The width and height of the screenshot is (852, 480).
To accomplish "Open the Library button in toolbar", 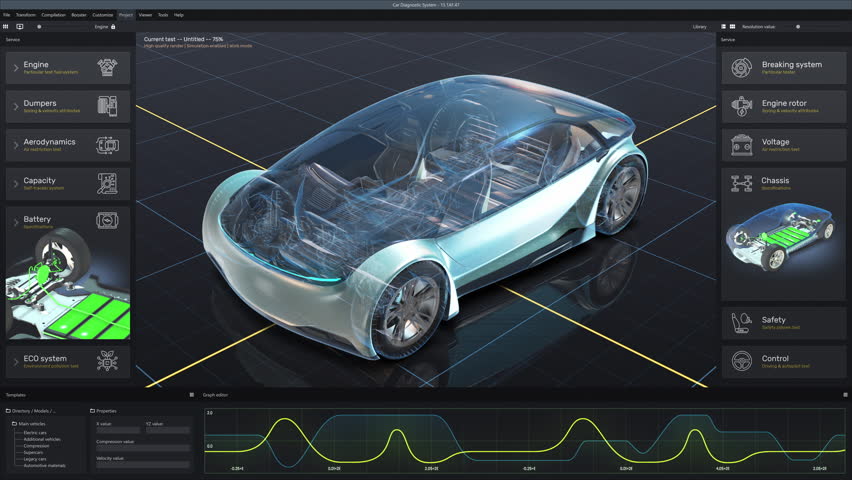I will point(699,27).
